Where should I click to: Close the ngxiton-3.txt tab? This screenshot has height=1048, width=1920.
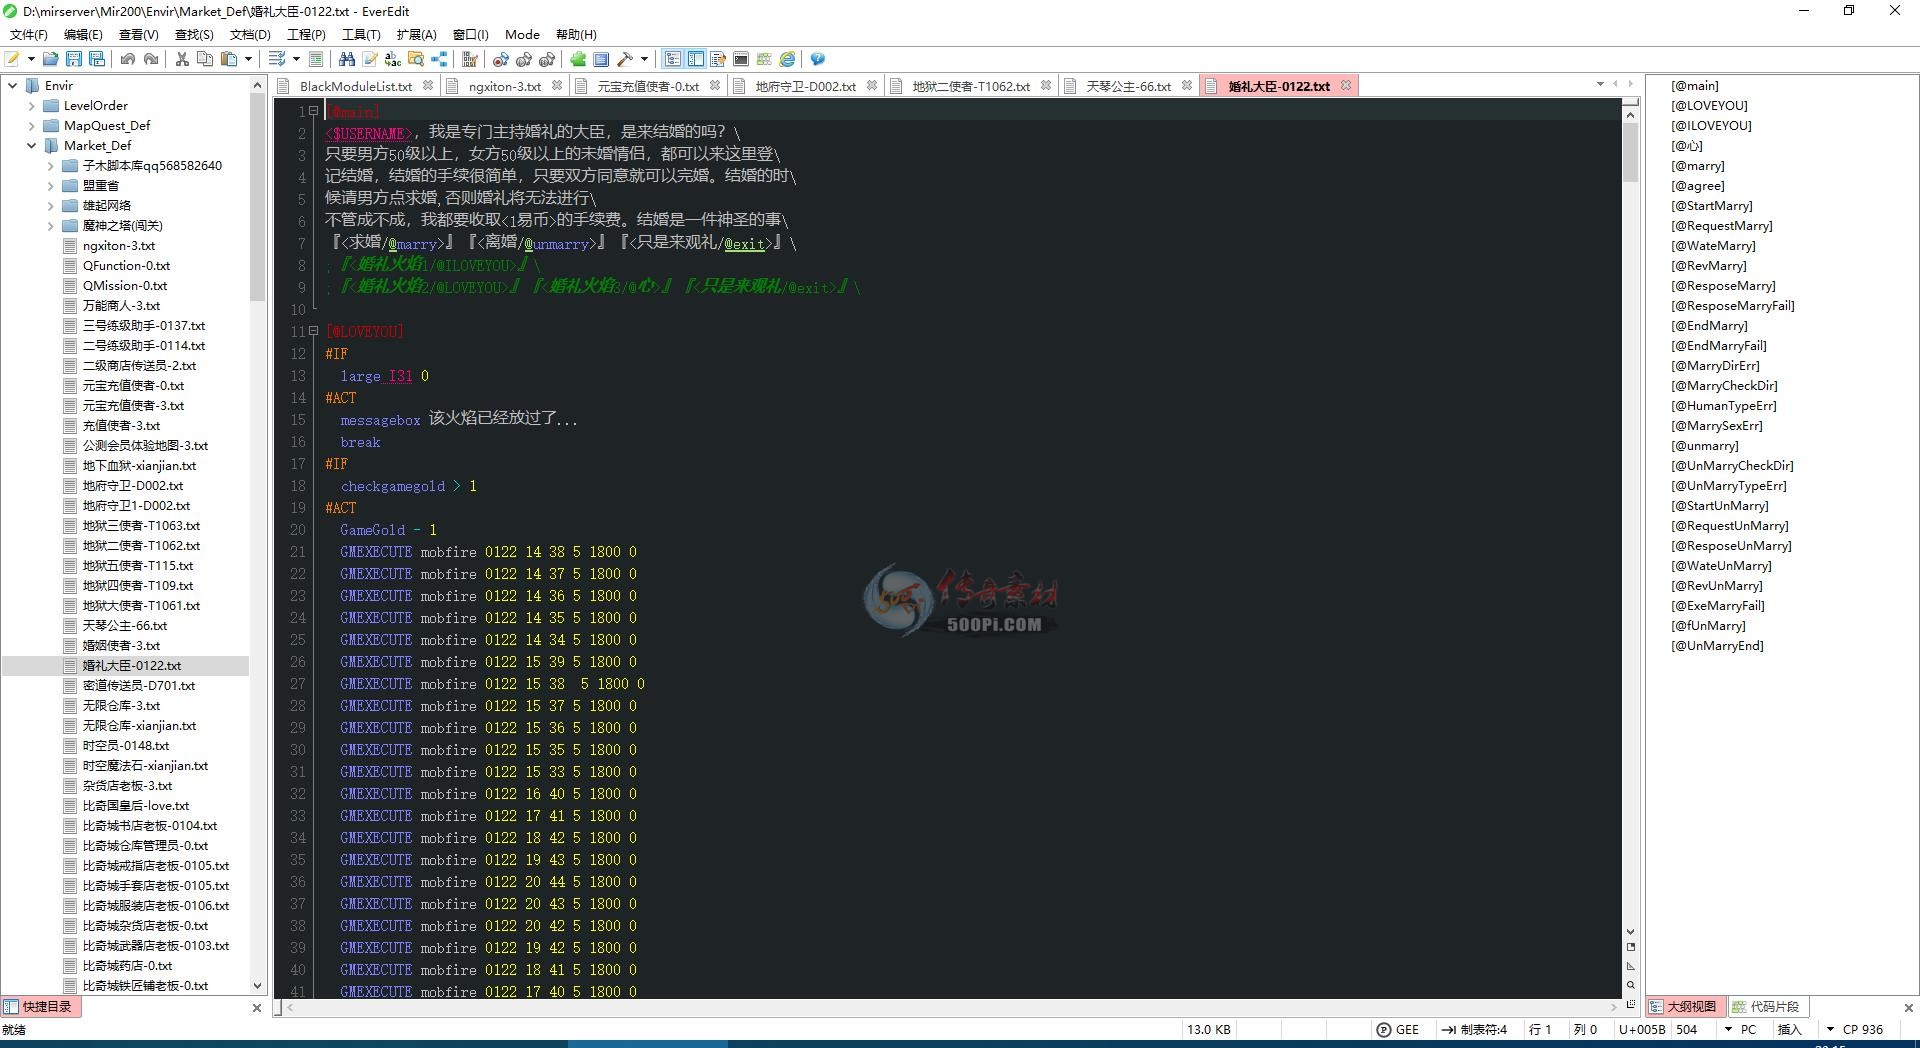click(557, 85)
